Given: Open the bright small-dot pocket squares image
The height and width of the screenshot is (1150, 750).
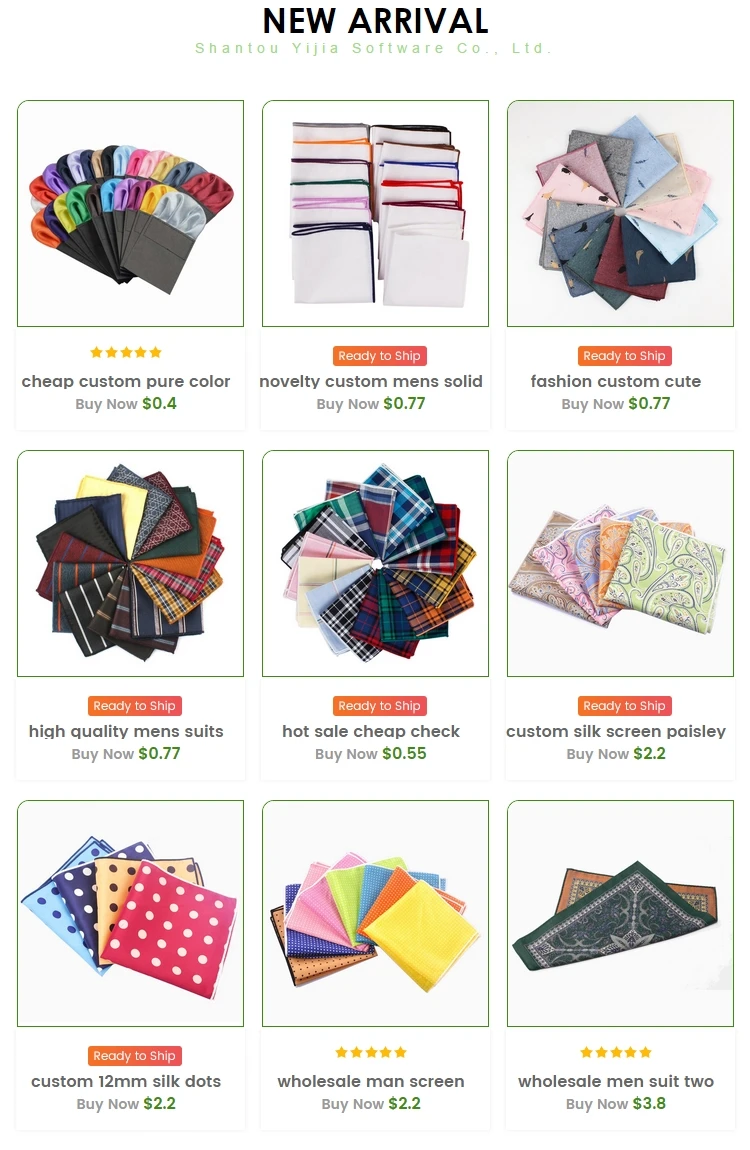Looking at the screenshot, I should point(375,913).
